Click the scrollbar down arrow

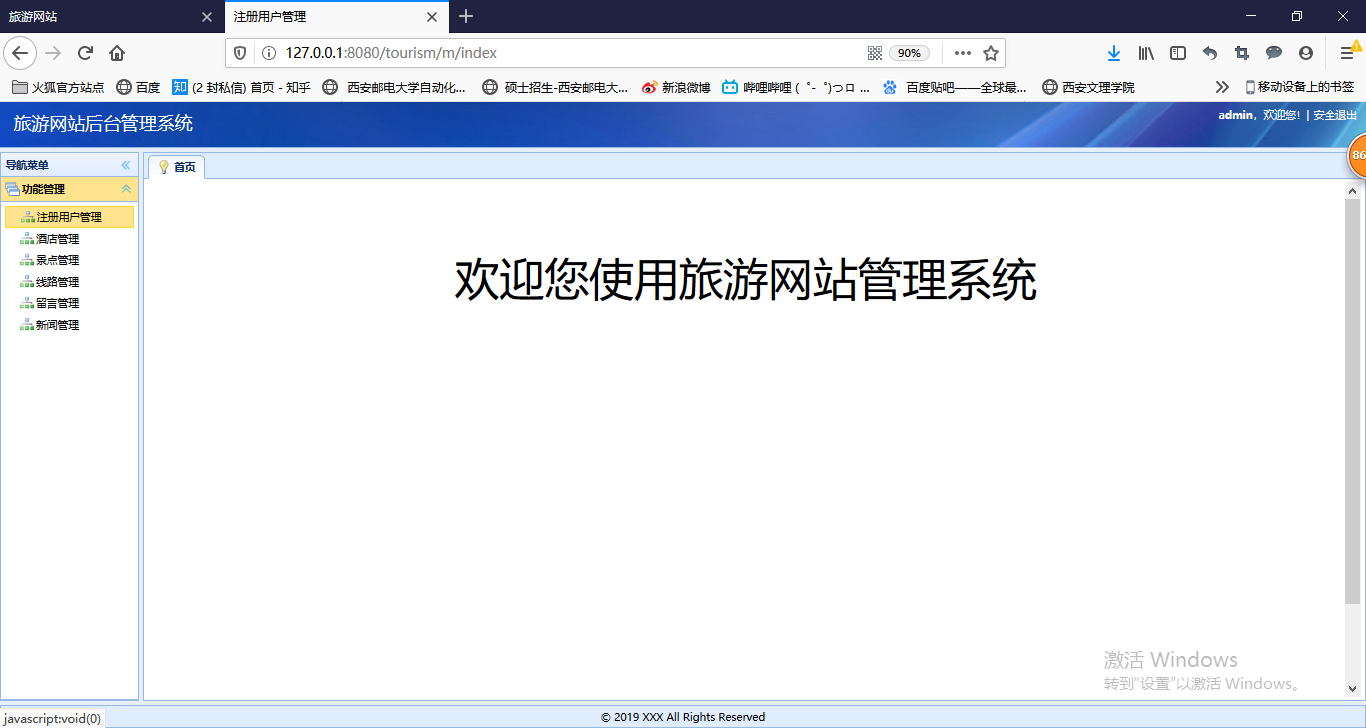point(1352,689)
